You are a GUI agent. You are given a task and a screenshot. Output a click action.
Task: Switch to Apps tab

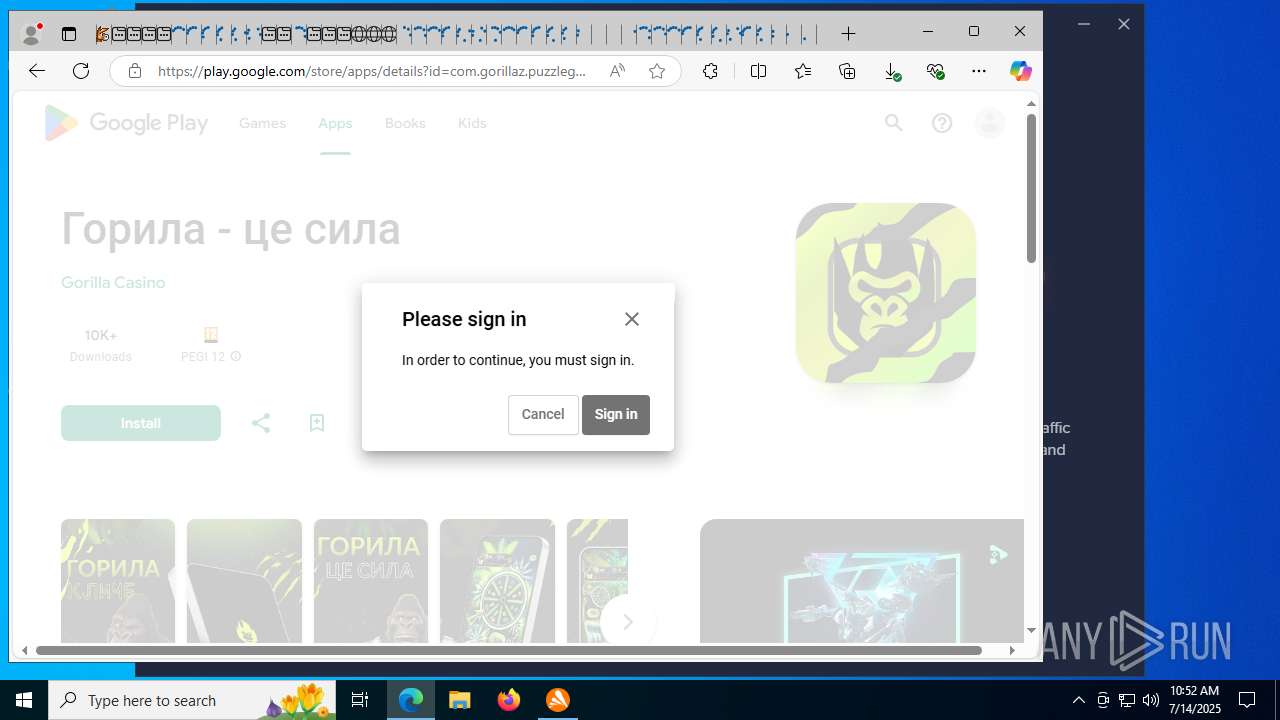tap(335, 123)
